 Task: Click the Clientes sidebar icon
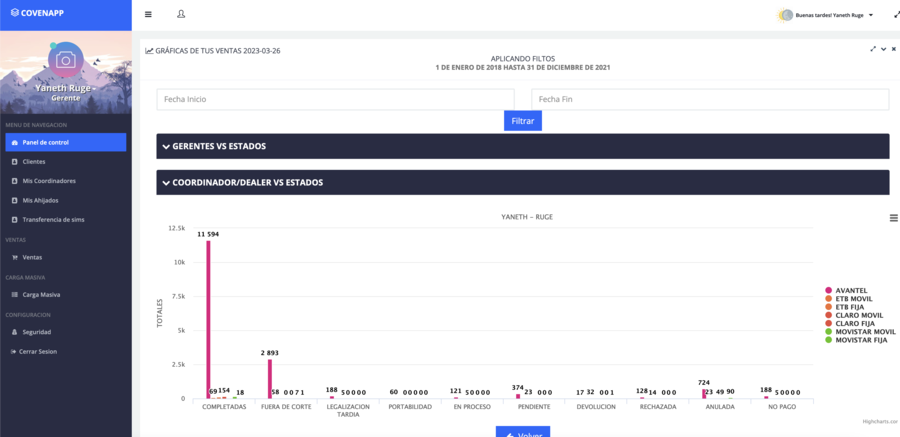pos(14,162)
